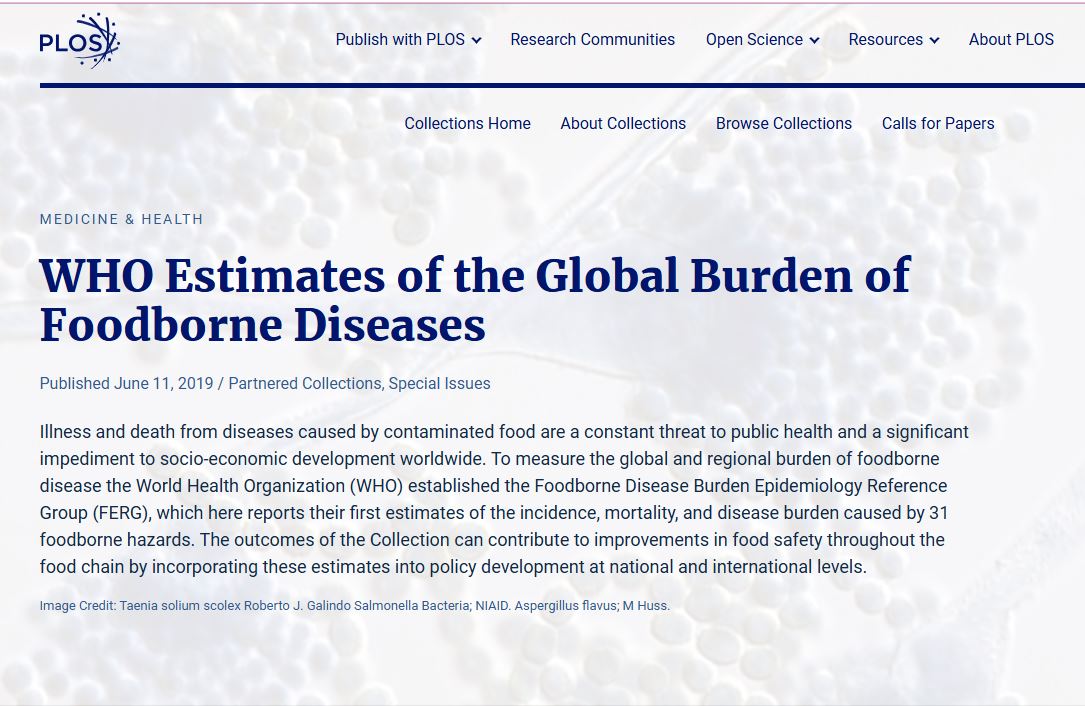Select Browse Collections
This screenshot has height=706, width=1085.
(783, 123)
